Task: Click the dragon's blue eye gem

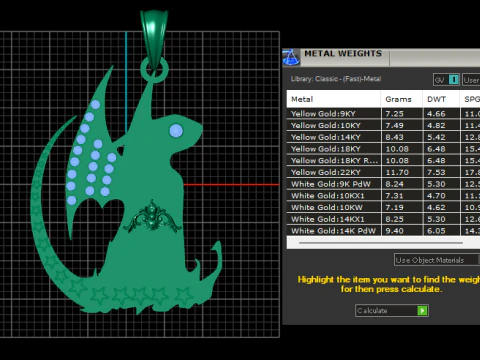Action: coord(176,130)
